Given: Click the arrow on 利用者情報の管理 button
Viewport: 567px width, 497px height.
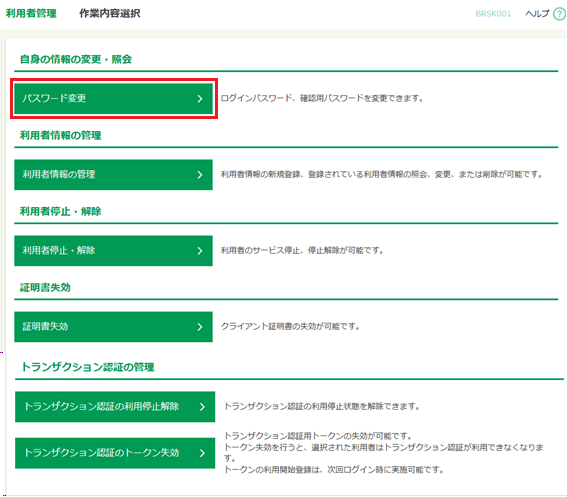Looking at the screenshot, I should [200, 175].
